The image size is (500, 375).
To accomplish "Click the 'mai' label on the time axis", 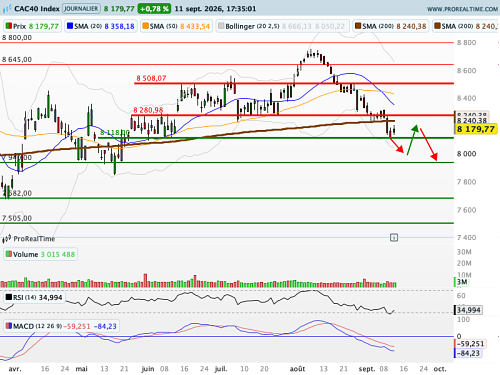I will tap(81, 369).
